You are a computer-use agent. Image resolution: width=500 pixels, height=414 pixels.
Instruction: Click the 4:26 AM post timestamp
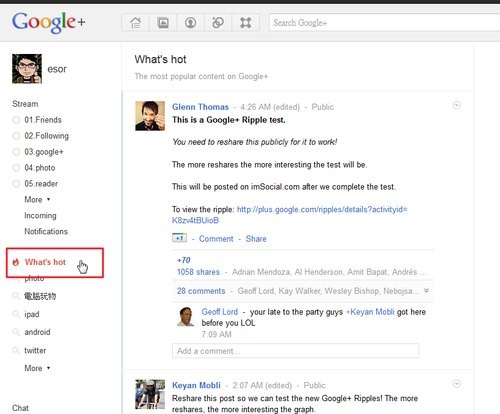click(x=256, y=107)
